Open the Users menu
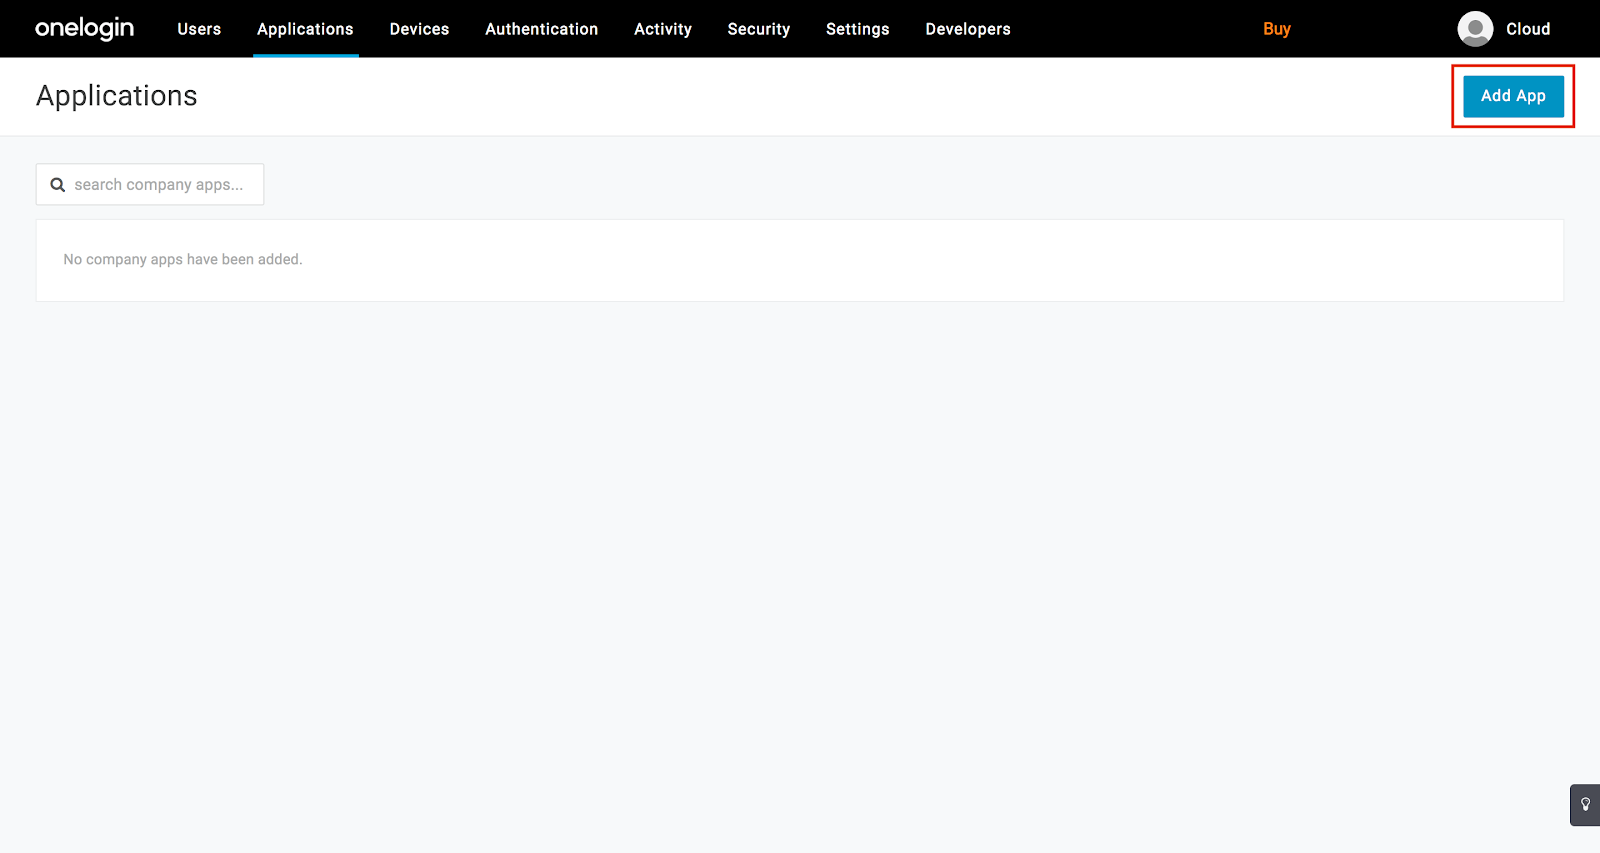1600x853 pixels. (x=199, y=29)
